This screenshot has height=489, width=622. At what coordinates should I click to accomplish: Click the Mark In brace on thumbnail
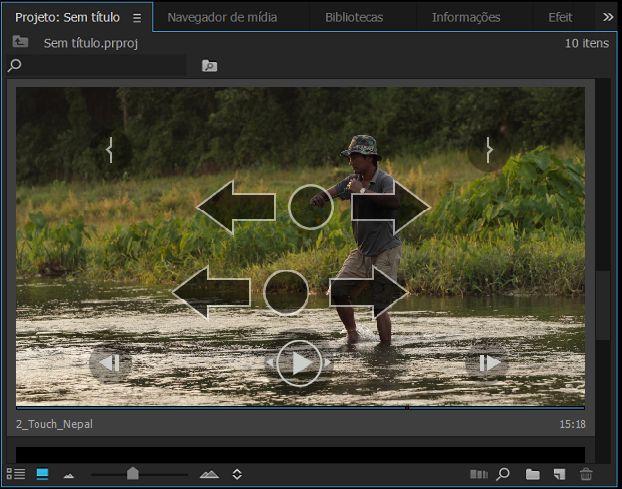coord(110,150)
